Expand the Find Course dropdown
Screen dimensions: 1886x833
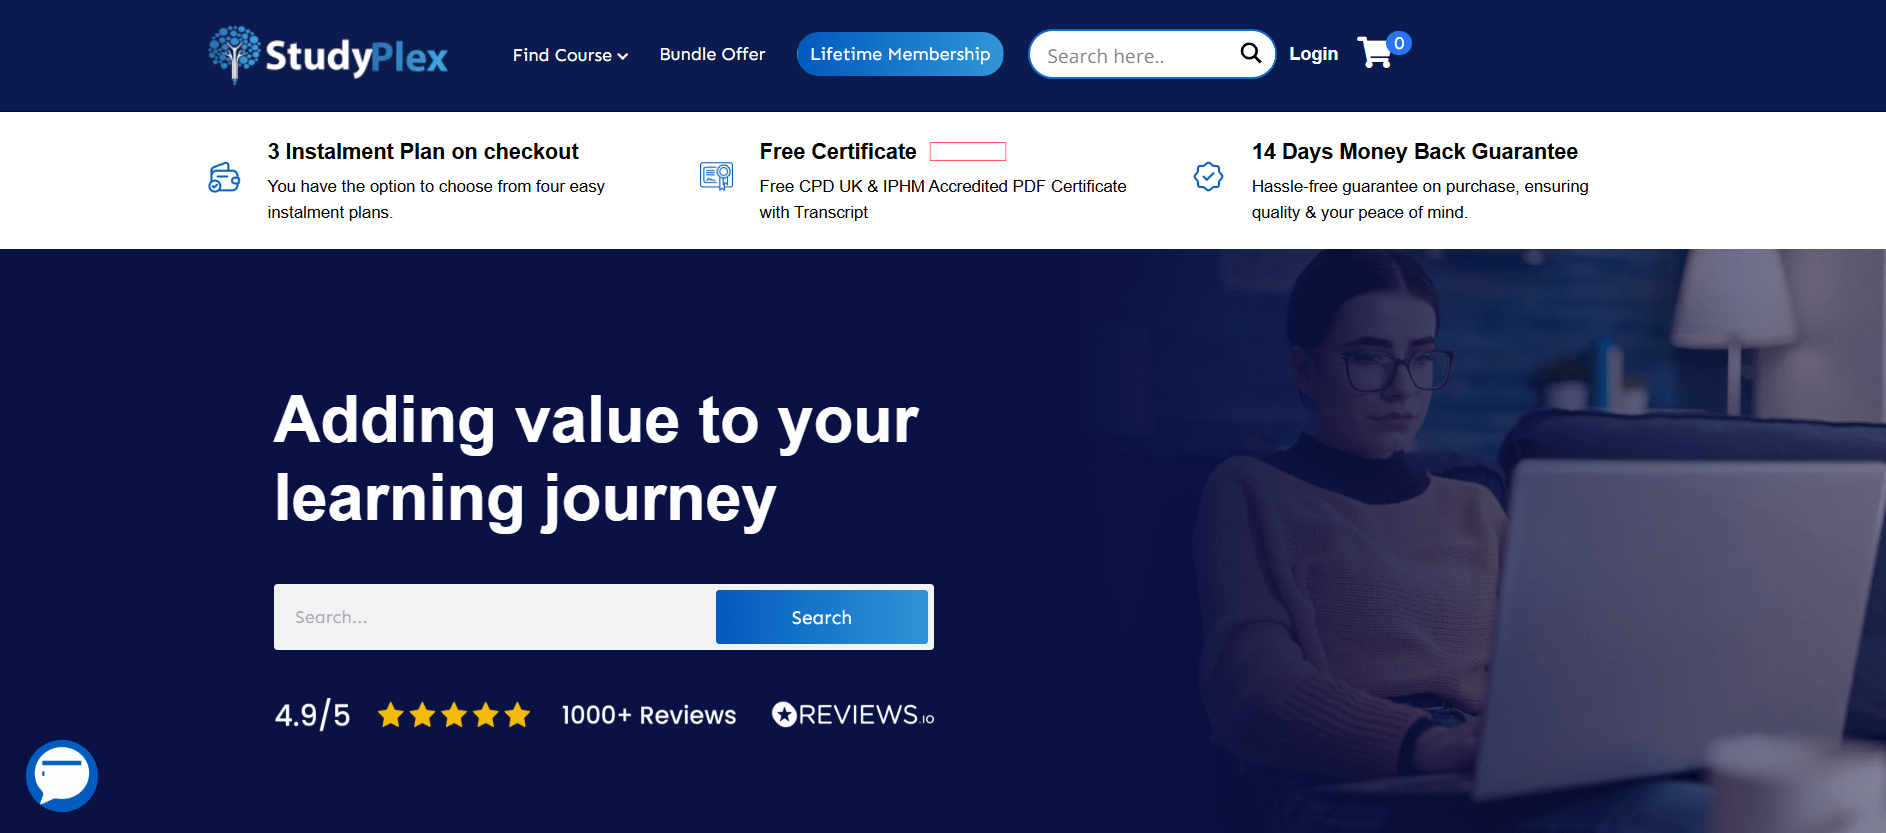[x=570, y=55]
